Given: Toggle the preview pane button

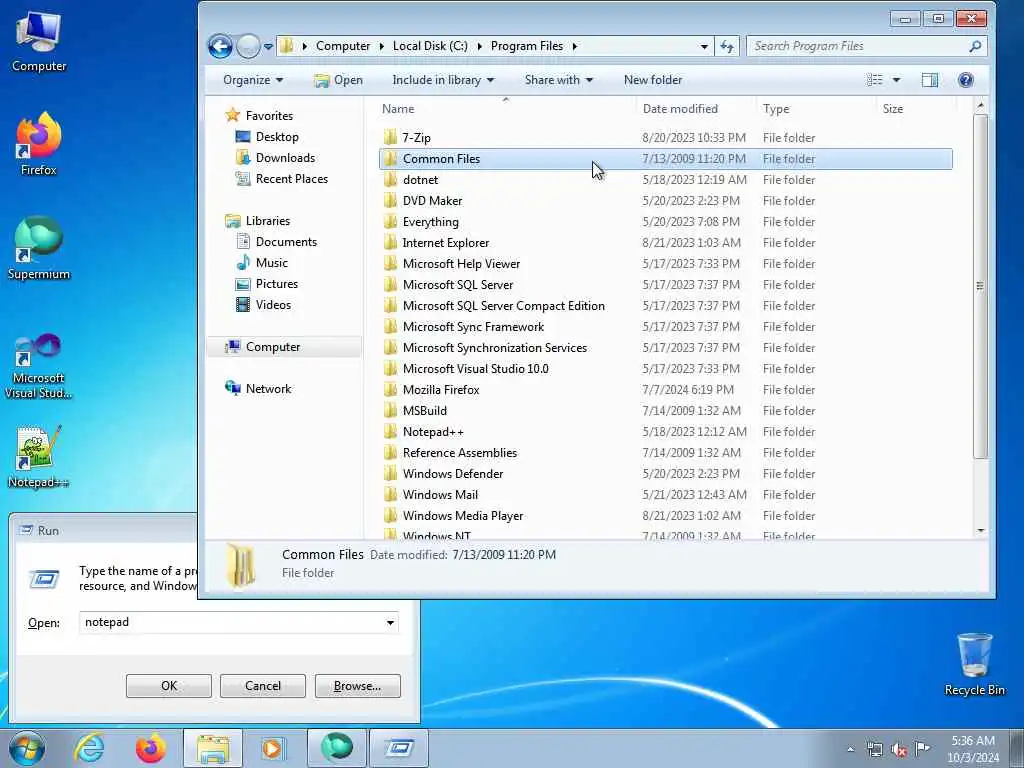Looking at the screenshot, I should pos(929,80).
